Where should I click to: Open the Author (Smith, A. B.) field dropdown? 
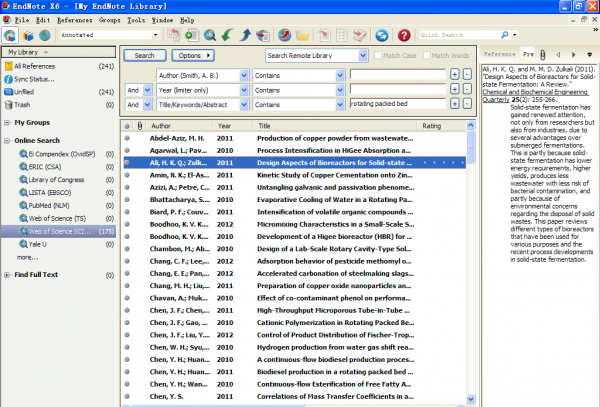(244, 75)
